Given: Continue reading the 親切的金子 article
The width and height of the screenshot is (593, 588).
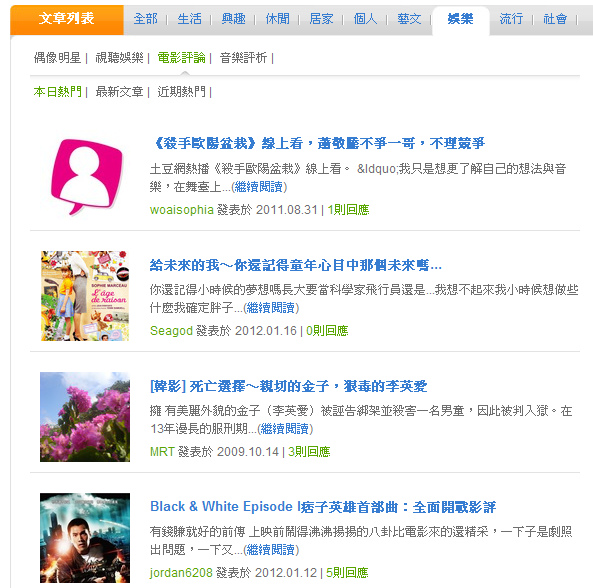Looking at the screenshot, I should (x=285, y=429).
